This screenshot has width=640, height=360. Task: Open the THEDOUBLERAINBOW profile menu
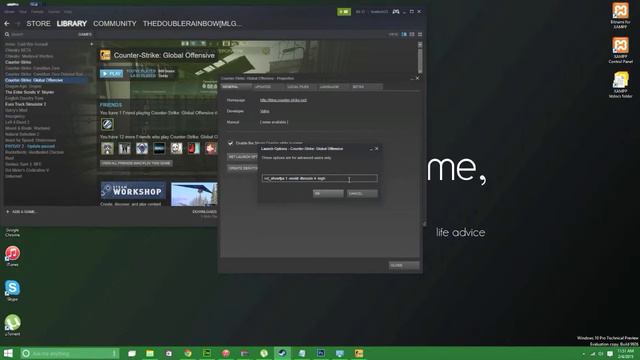(x=192, y=24)
